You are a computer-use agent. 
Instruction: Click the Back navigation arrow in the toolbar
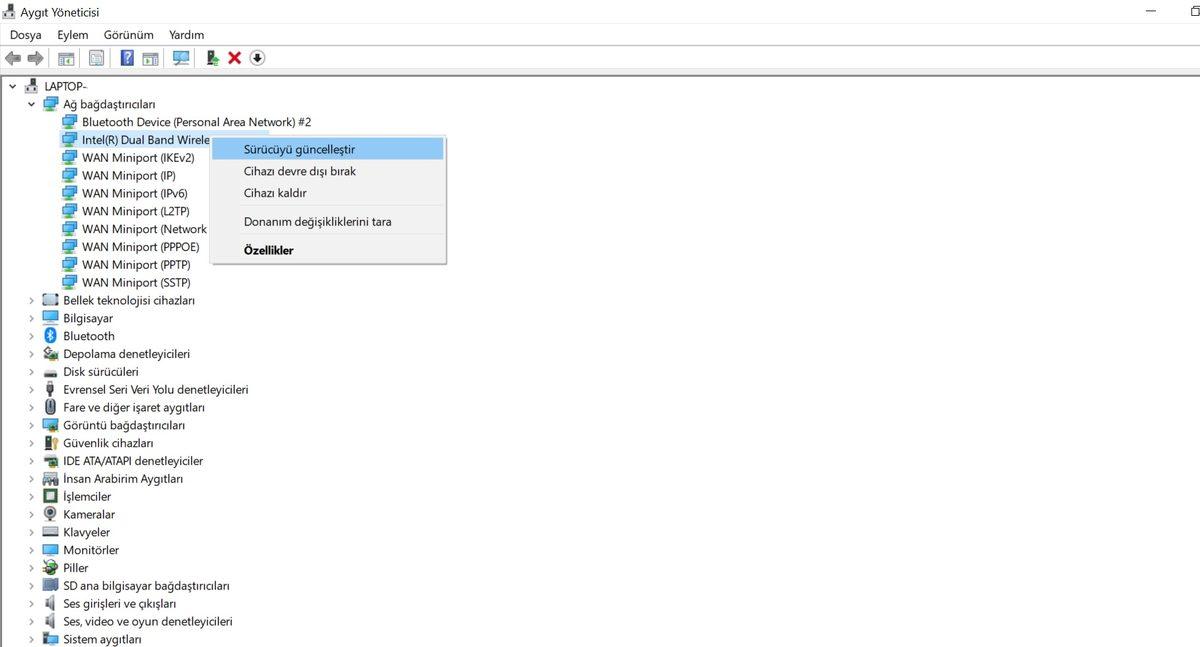[x=13, y=57]
